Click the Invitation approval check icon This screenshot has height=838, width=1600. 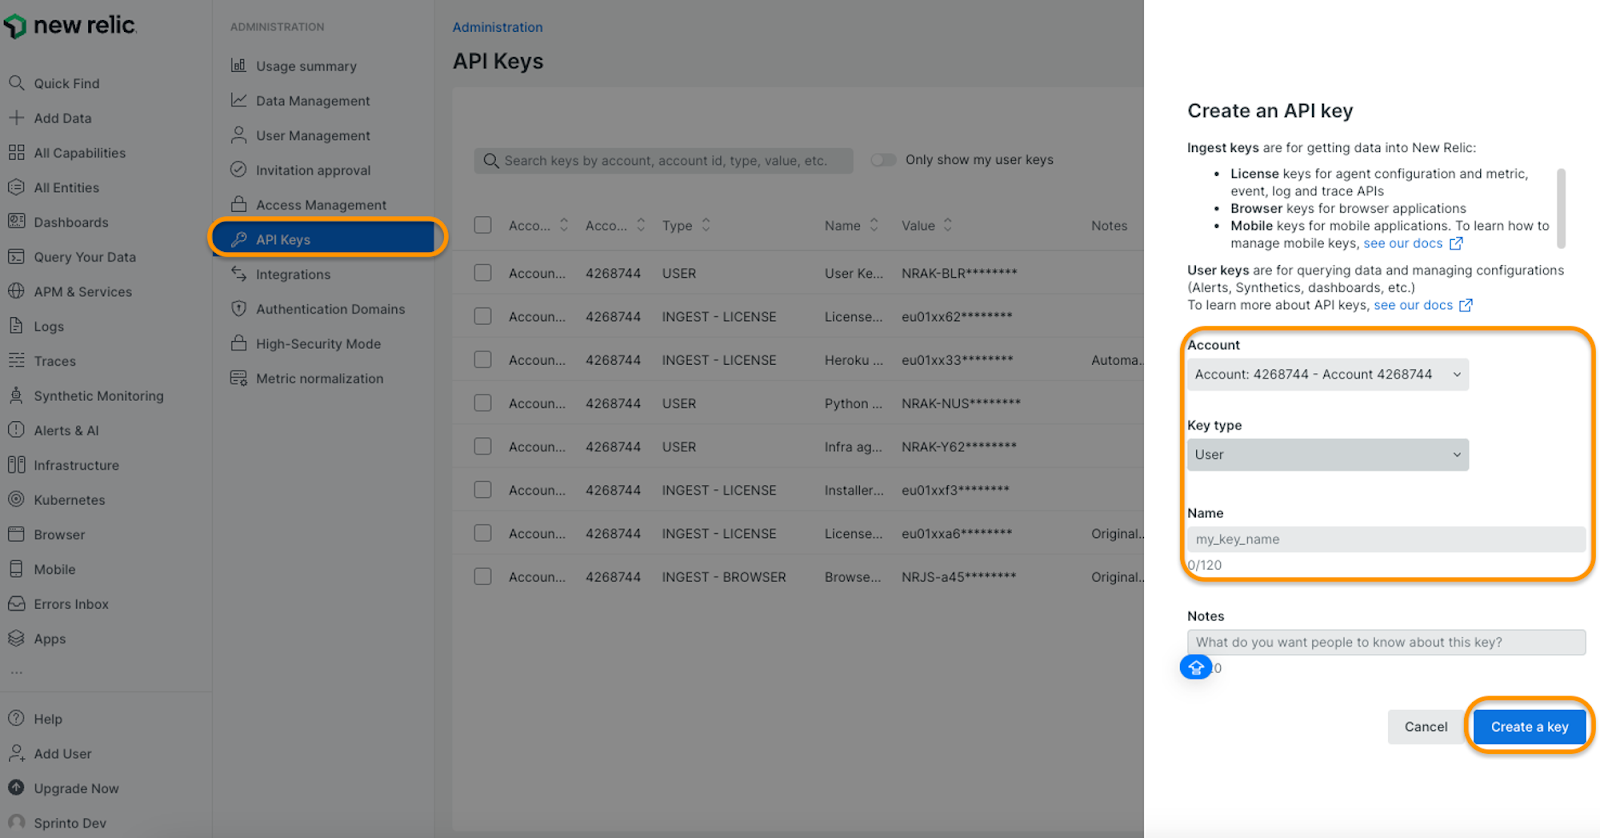238,170
